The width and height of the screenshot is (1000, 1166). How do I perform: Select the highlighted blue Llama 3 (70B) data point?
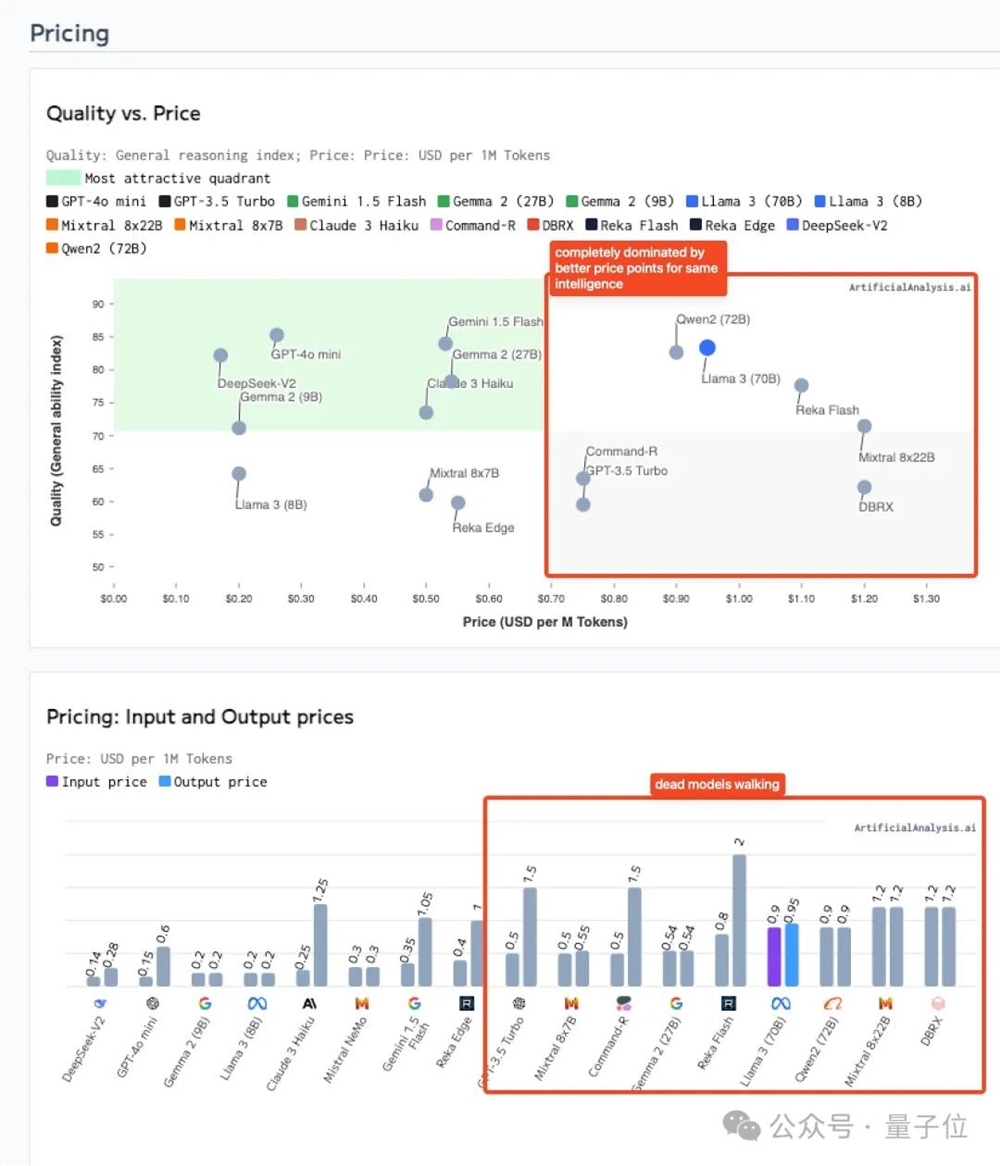point(707,347)
